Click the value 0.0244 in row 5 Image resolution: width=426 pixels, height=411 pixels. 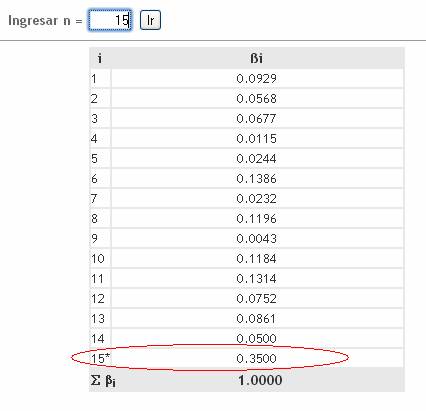pyautogui.click(x=256, y=159)
